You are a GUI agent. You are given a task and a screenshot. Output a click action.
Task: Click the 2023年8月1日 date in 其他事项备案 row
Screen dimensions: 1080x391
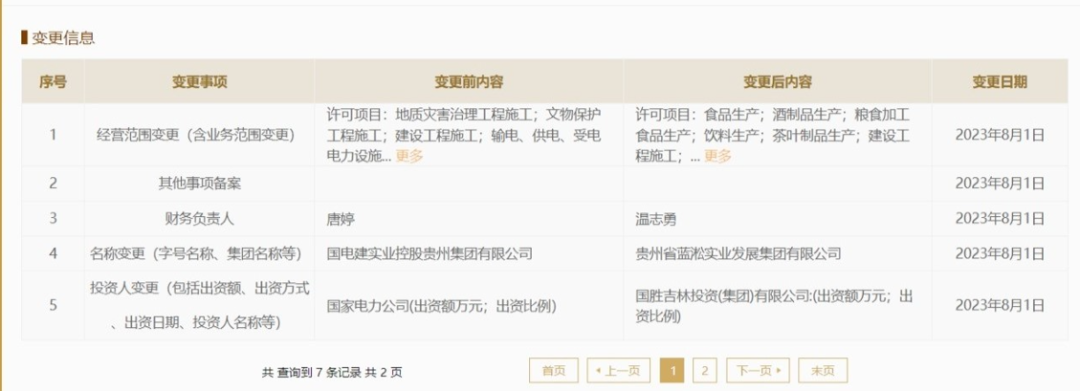point(999,184)
